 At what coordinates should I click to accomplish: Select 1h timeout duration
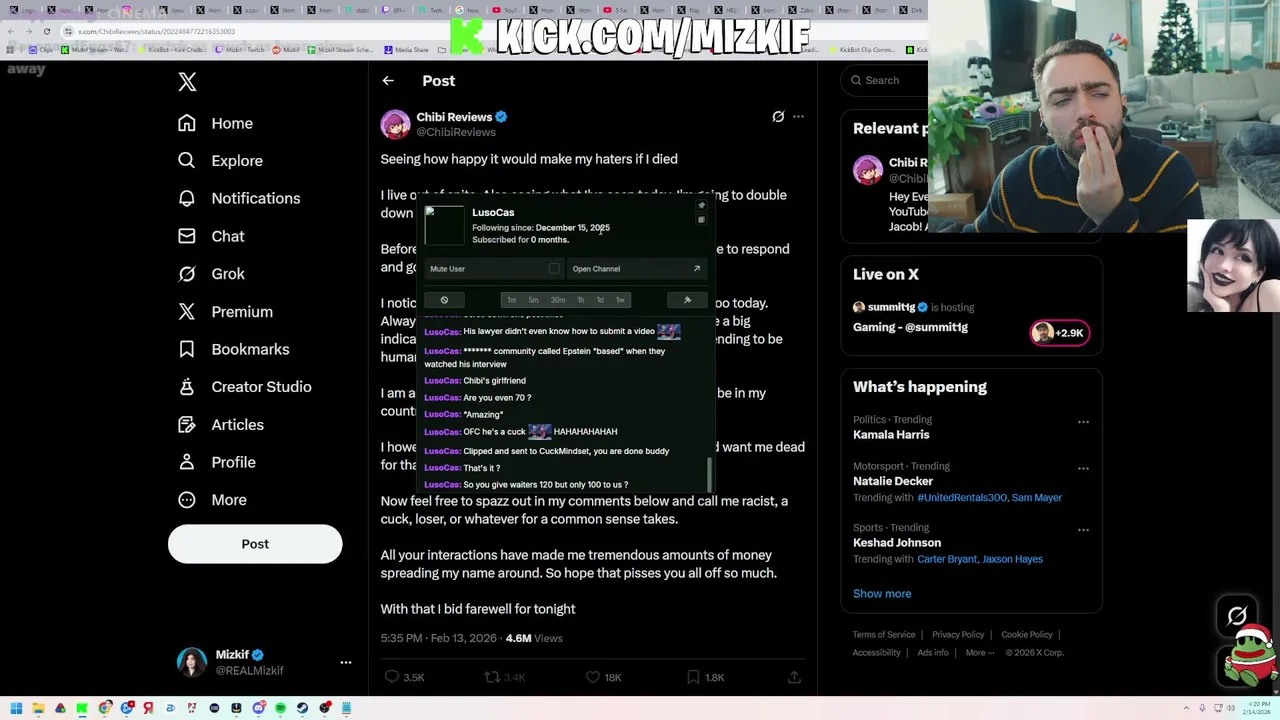(581, 300)
